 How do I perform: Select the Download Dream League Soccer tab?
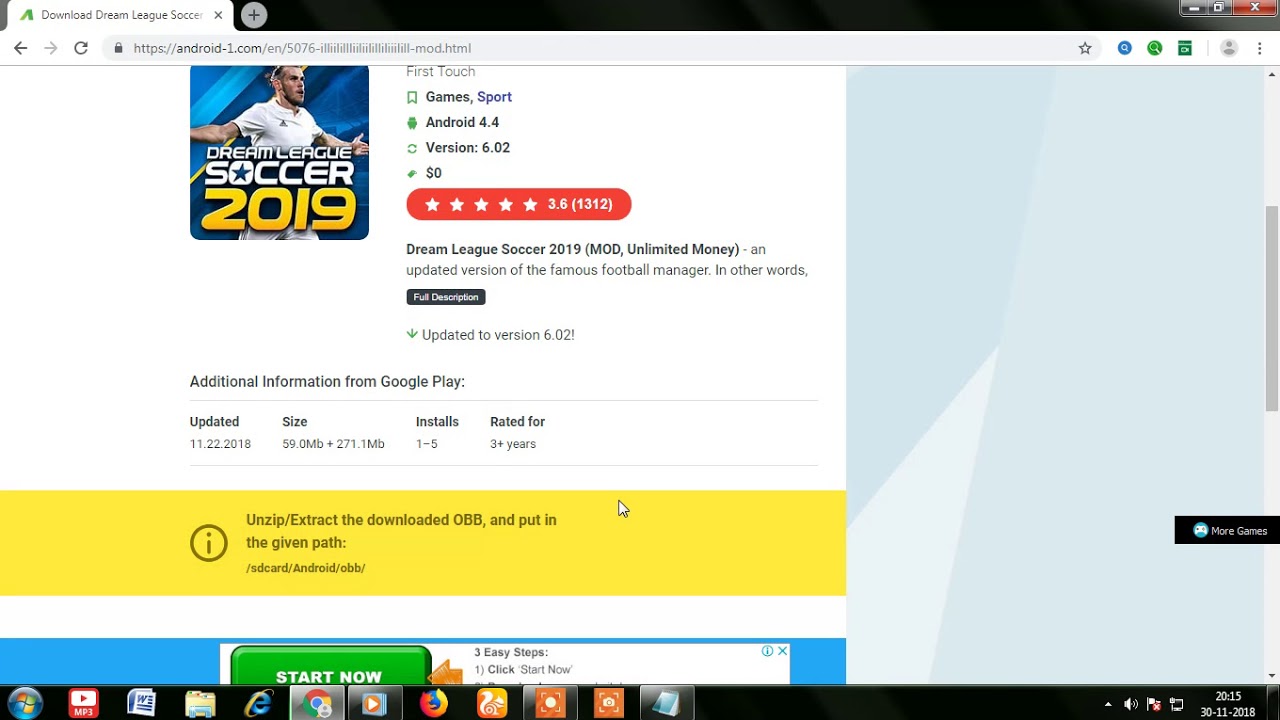pyautogui.click(x=120, y=15)
